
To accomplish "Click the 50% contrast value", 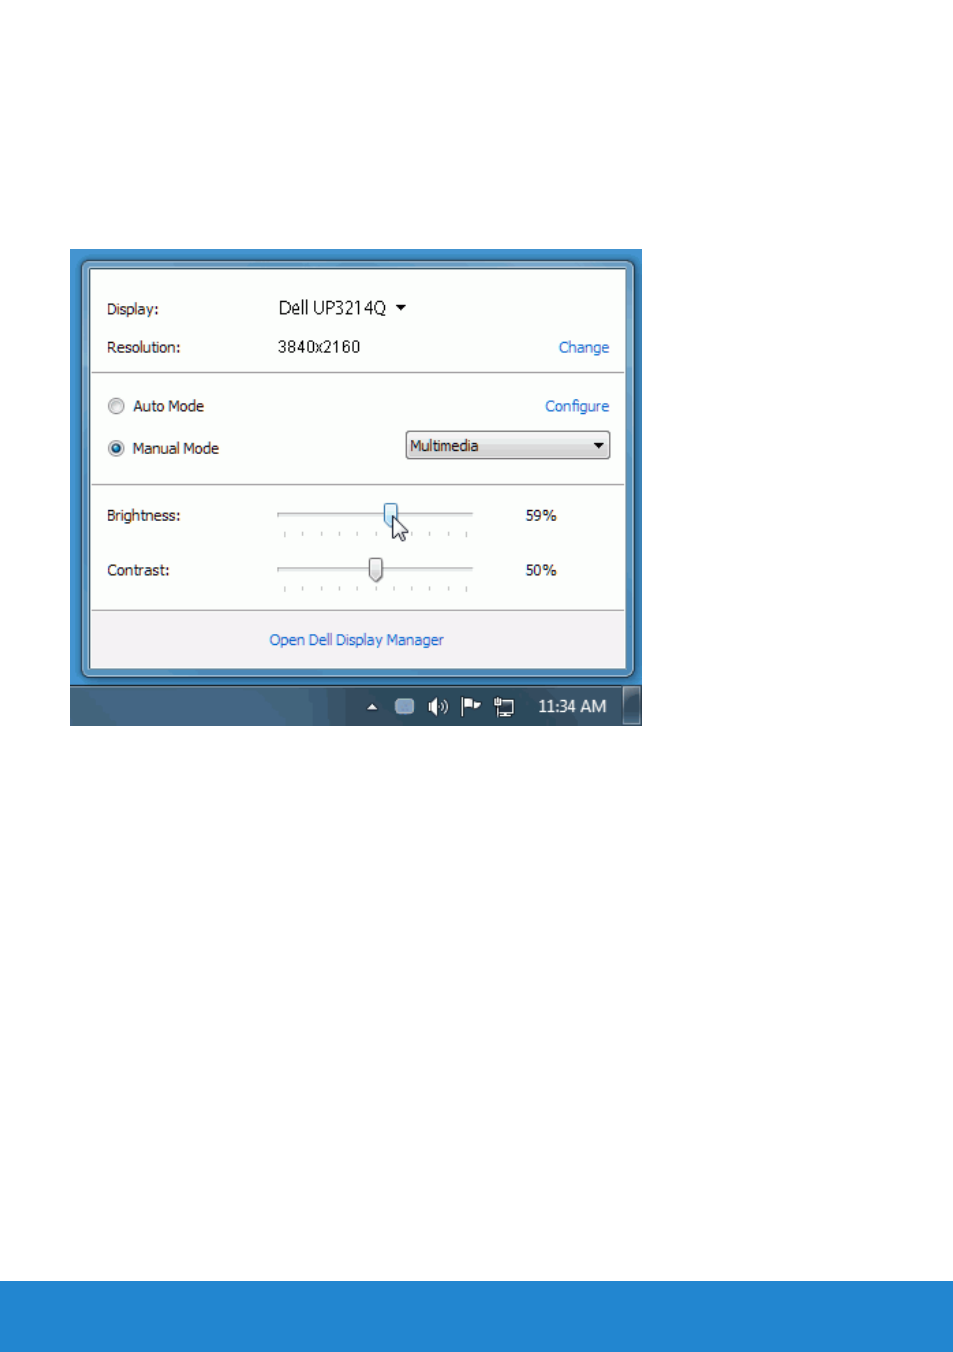I will coord(541,570).
